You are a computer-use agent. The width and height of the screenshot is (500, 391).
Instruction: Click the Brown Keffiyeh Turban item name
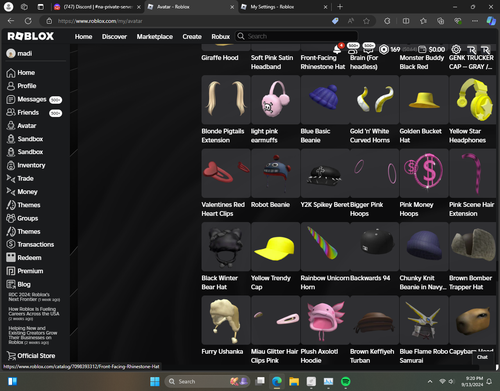pyautogui.click(x=372, y=356)
